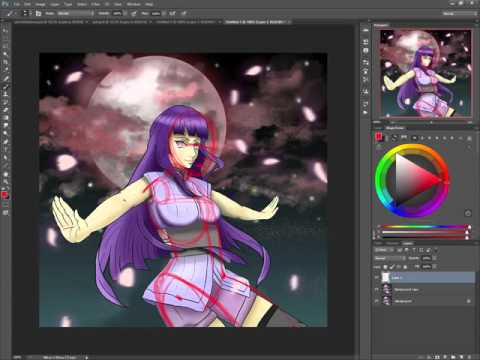This screenshot has height=360, width=480.
Task: Click the Navigator preview thumbnail
Action: tap(426, 74)
